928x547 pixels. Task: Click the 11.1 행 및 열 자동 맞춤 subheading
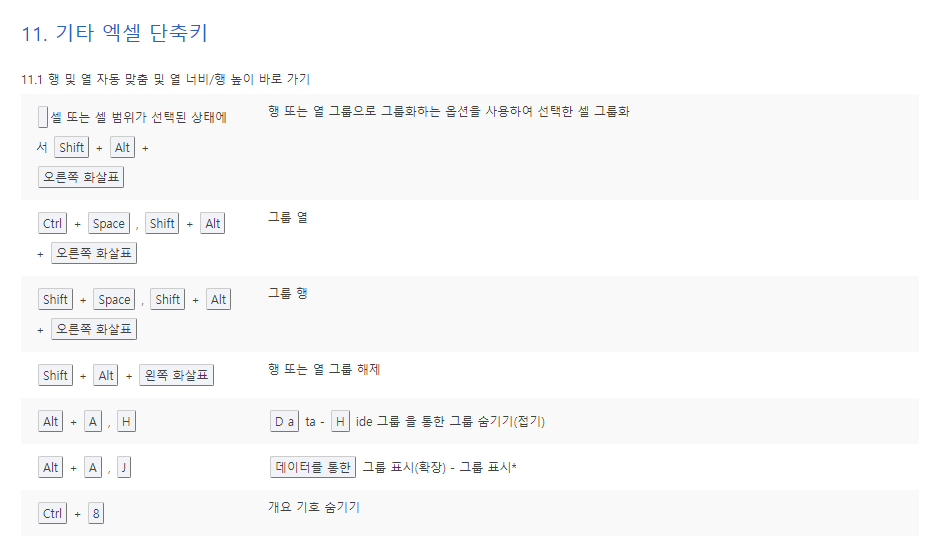(166, 78)
